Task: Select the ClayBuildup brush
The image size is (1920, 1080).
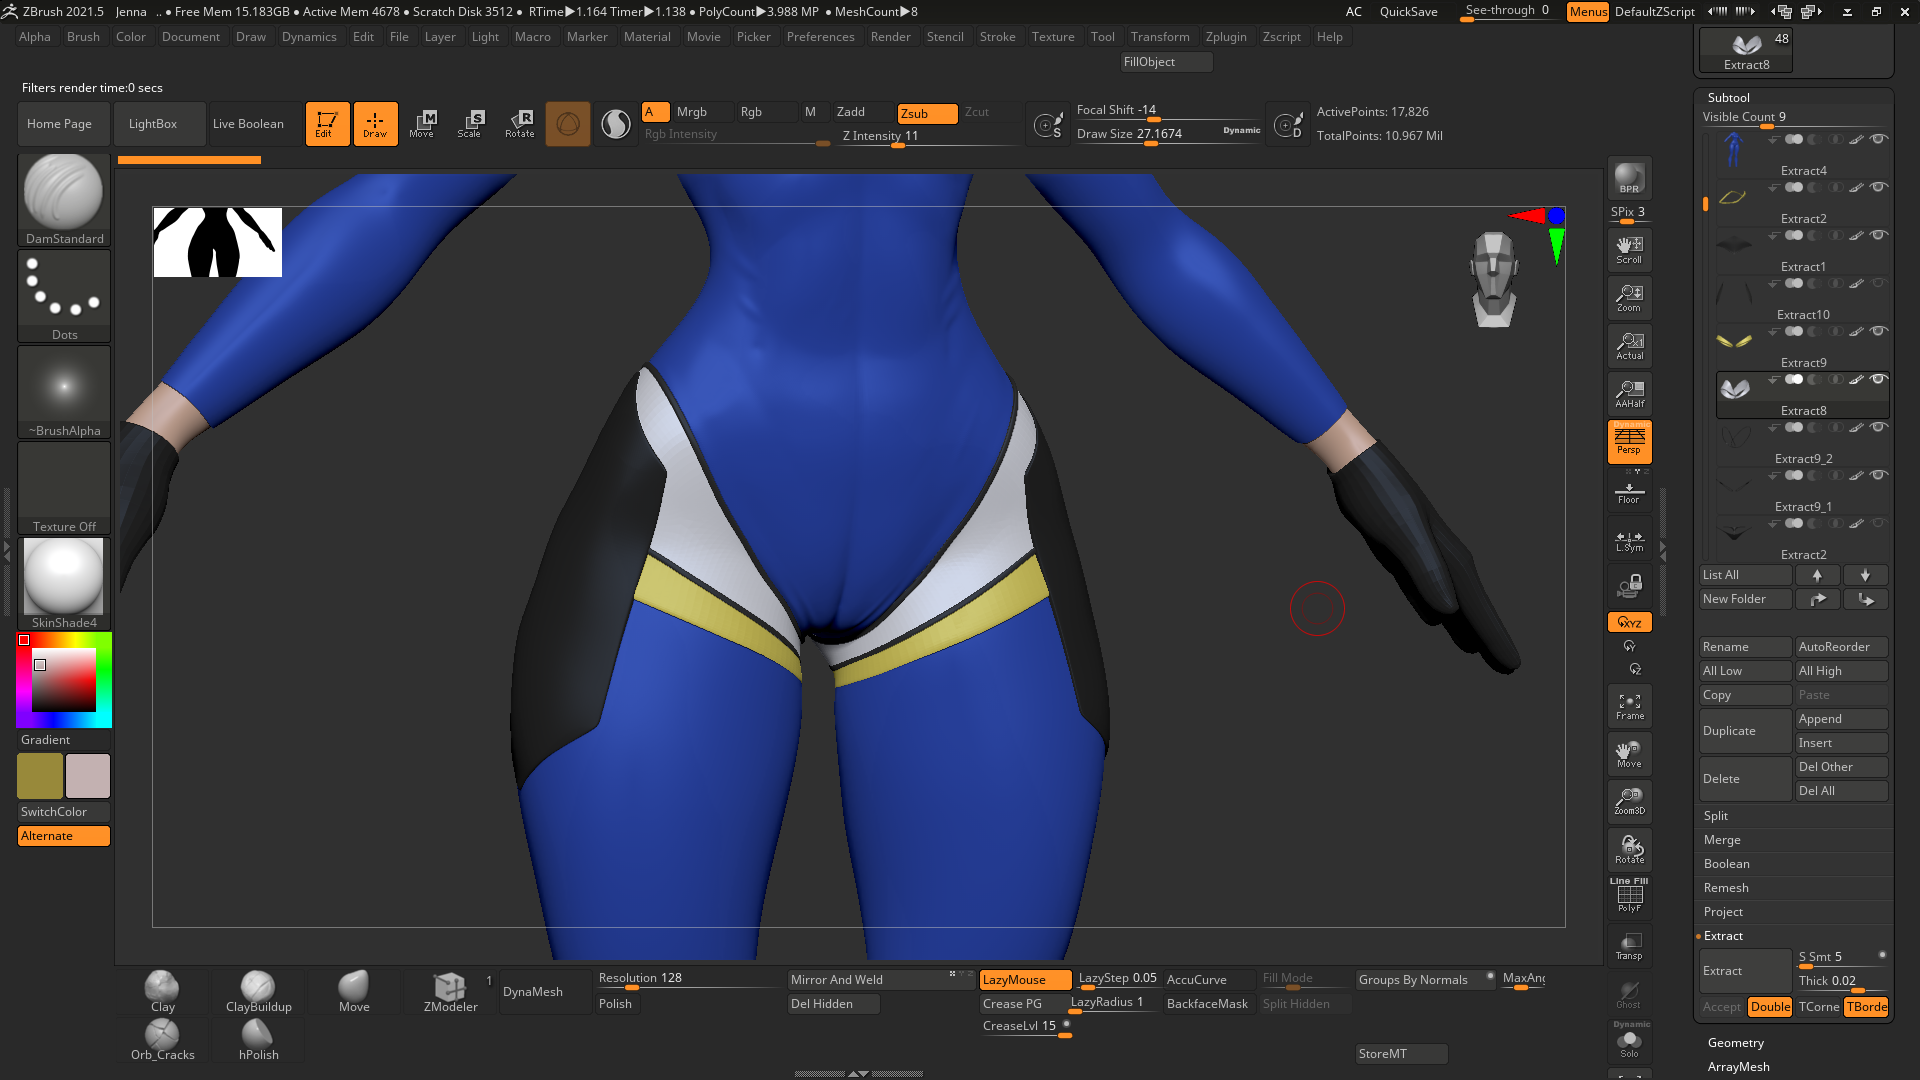Action: pos(258,992)
